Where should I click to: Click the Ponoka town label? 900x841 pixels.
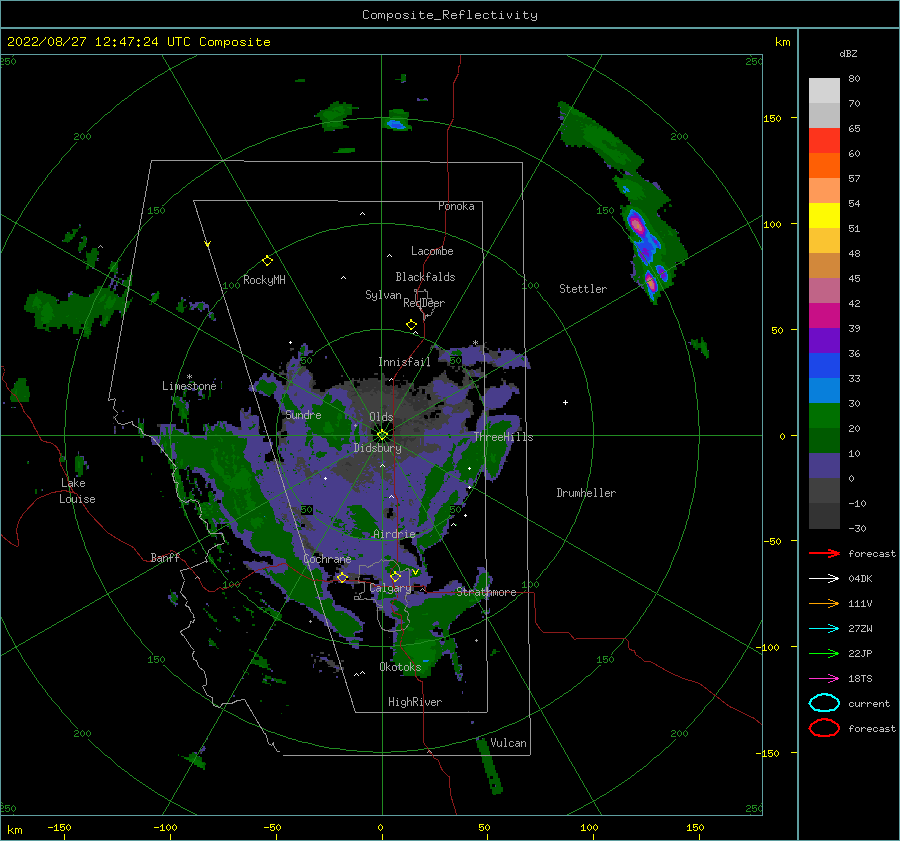pyautogui.click(x=456, y=206)
